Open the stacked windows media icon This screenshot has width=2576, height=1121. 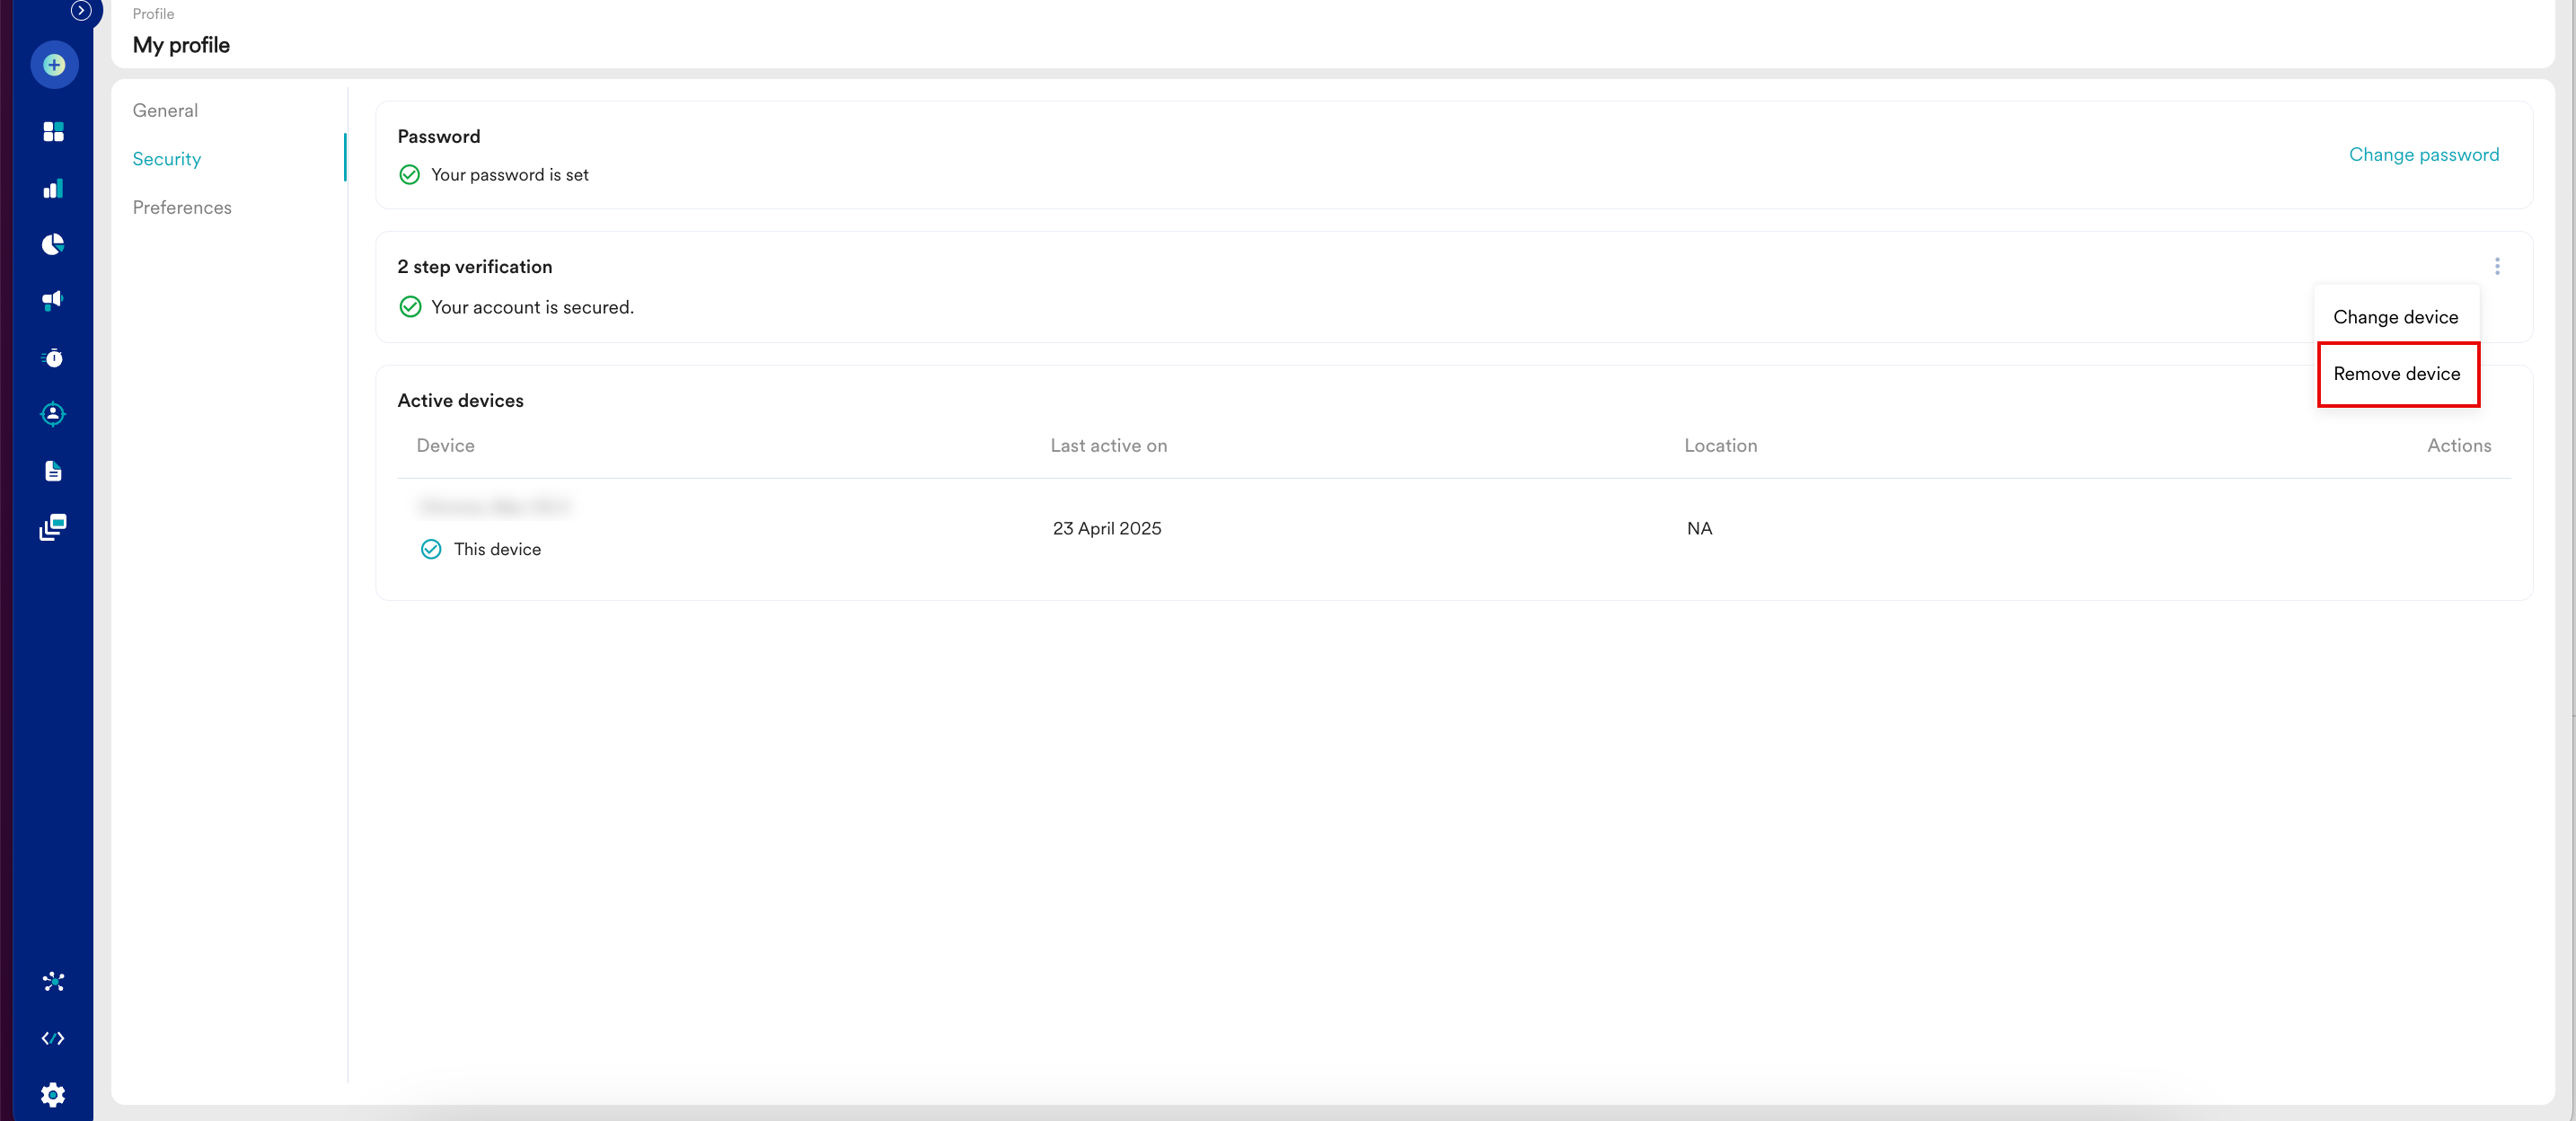coord(53,526)
